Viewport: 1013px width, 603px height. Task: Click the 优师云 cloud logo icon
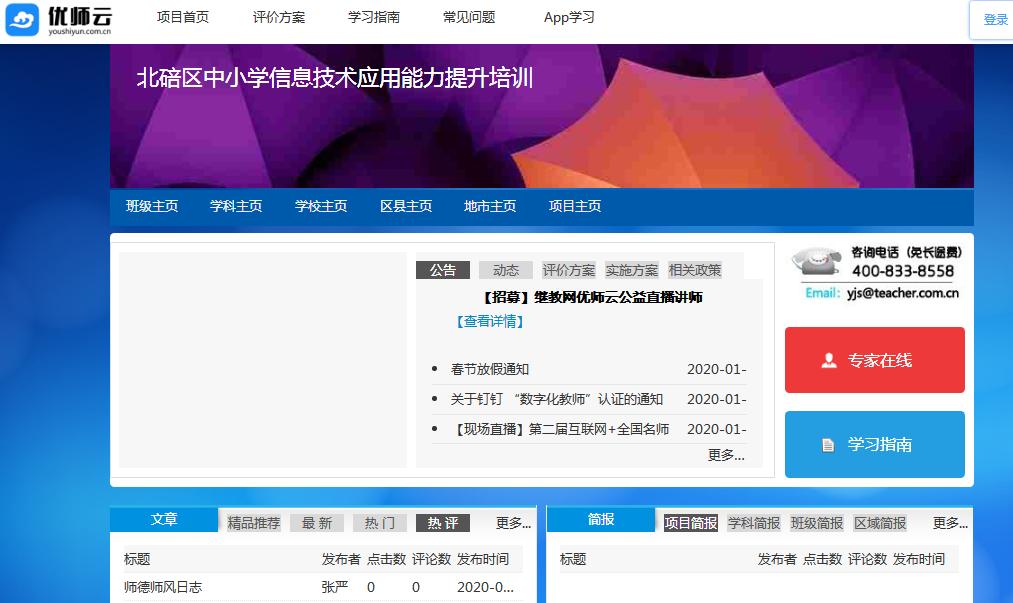[22, 19]
